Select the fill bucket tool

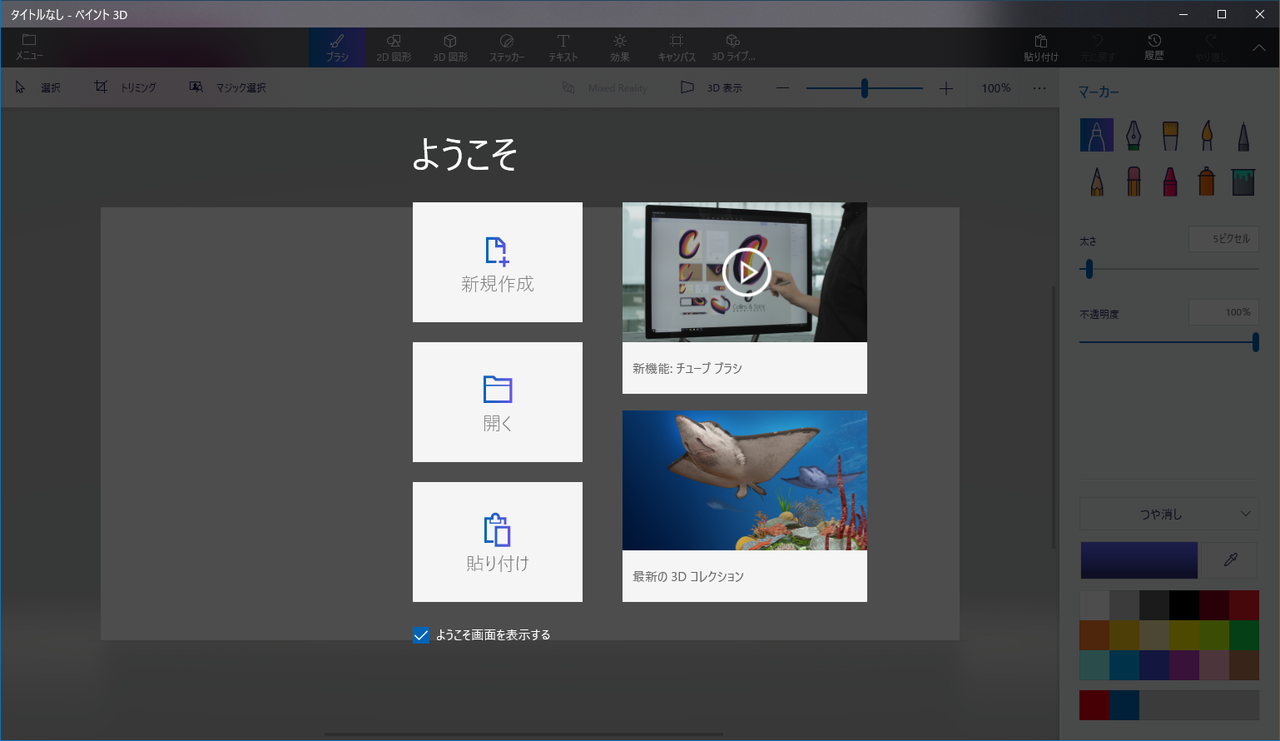1242,181
